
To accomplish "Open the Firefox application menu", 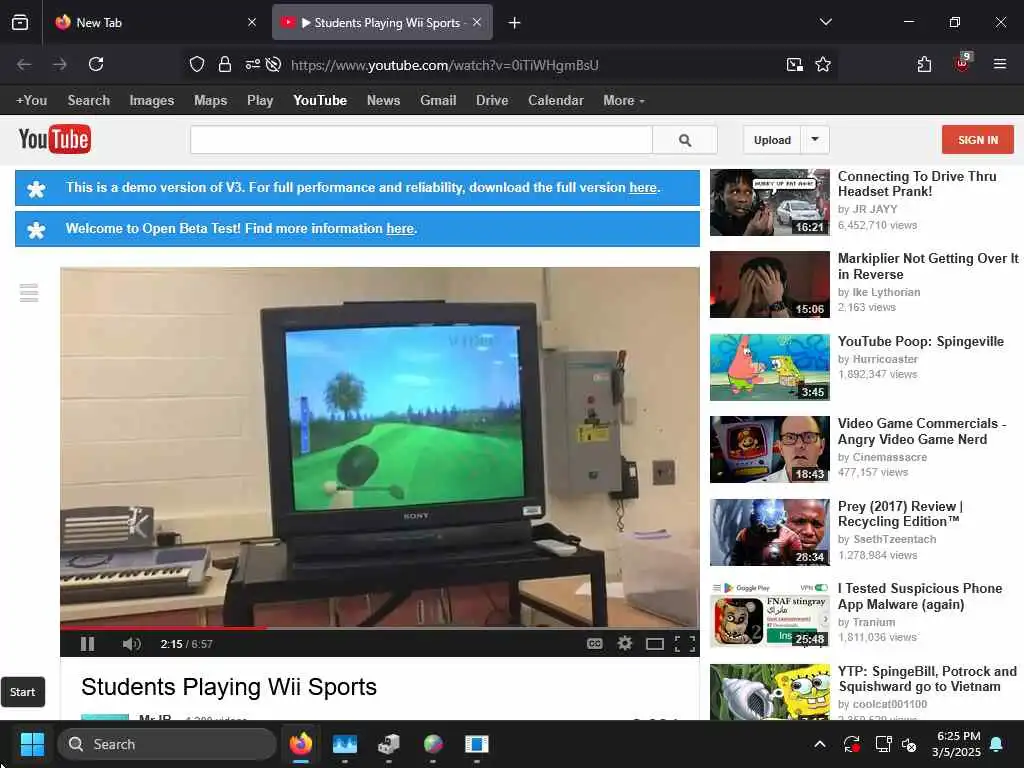I will click(999, 64).
